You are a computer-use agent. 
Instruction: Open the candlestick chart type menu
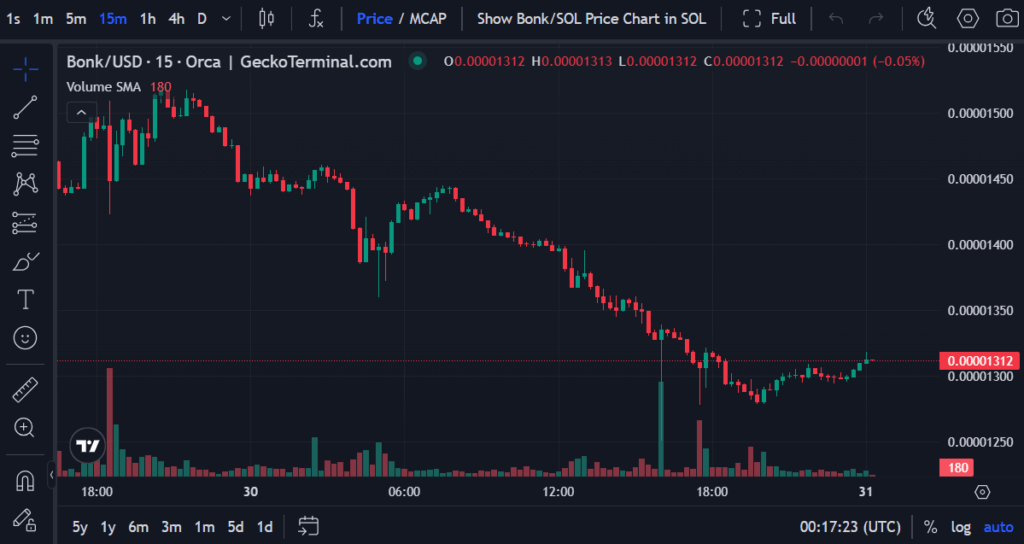coord(265,18)
